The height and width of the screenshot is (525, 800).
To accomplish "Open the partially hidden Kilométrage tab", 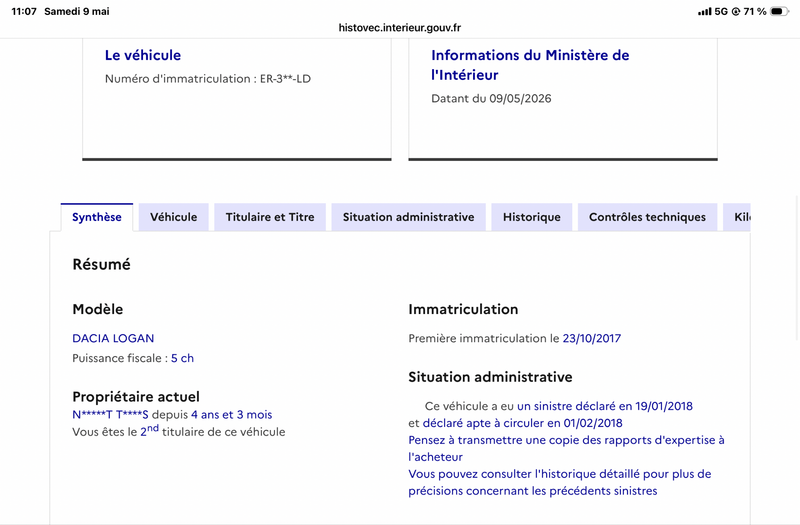I will coord(737,217).
